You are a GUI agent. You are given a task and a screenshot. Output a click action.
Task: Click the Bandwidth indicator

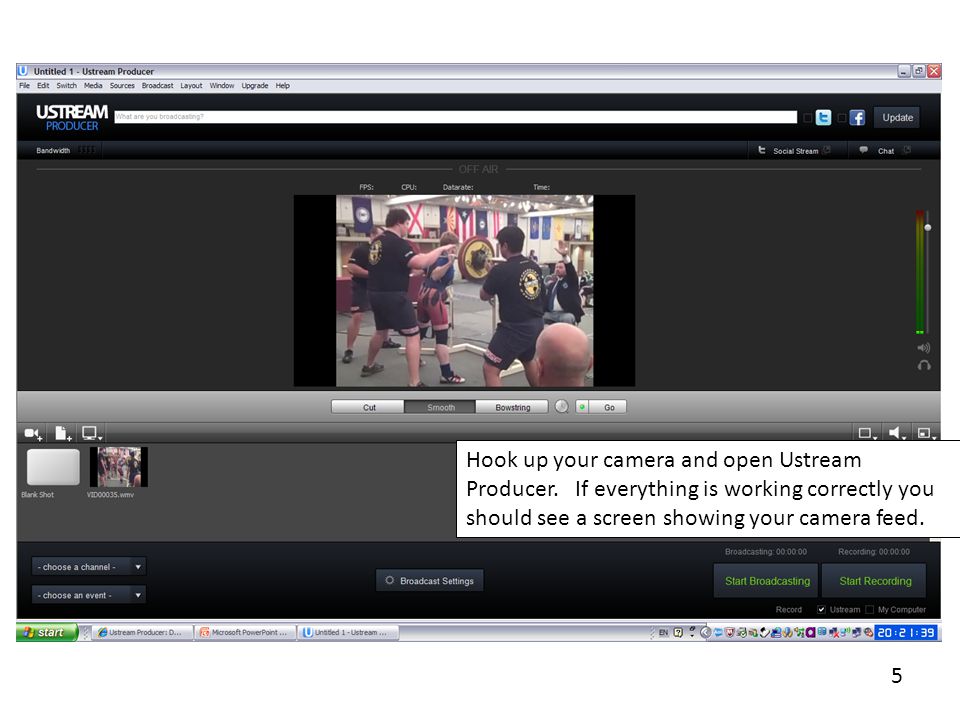(66, 150)
